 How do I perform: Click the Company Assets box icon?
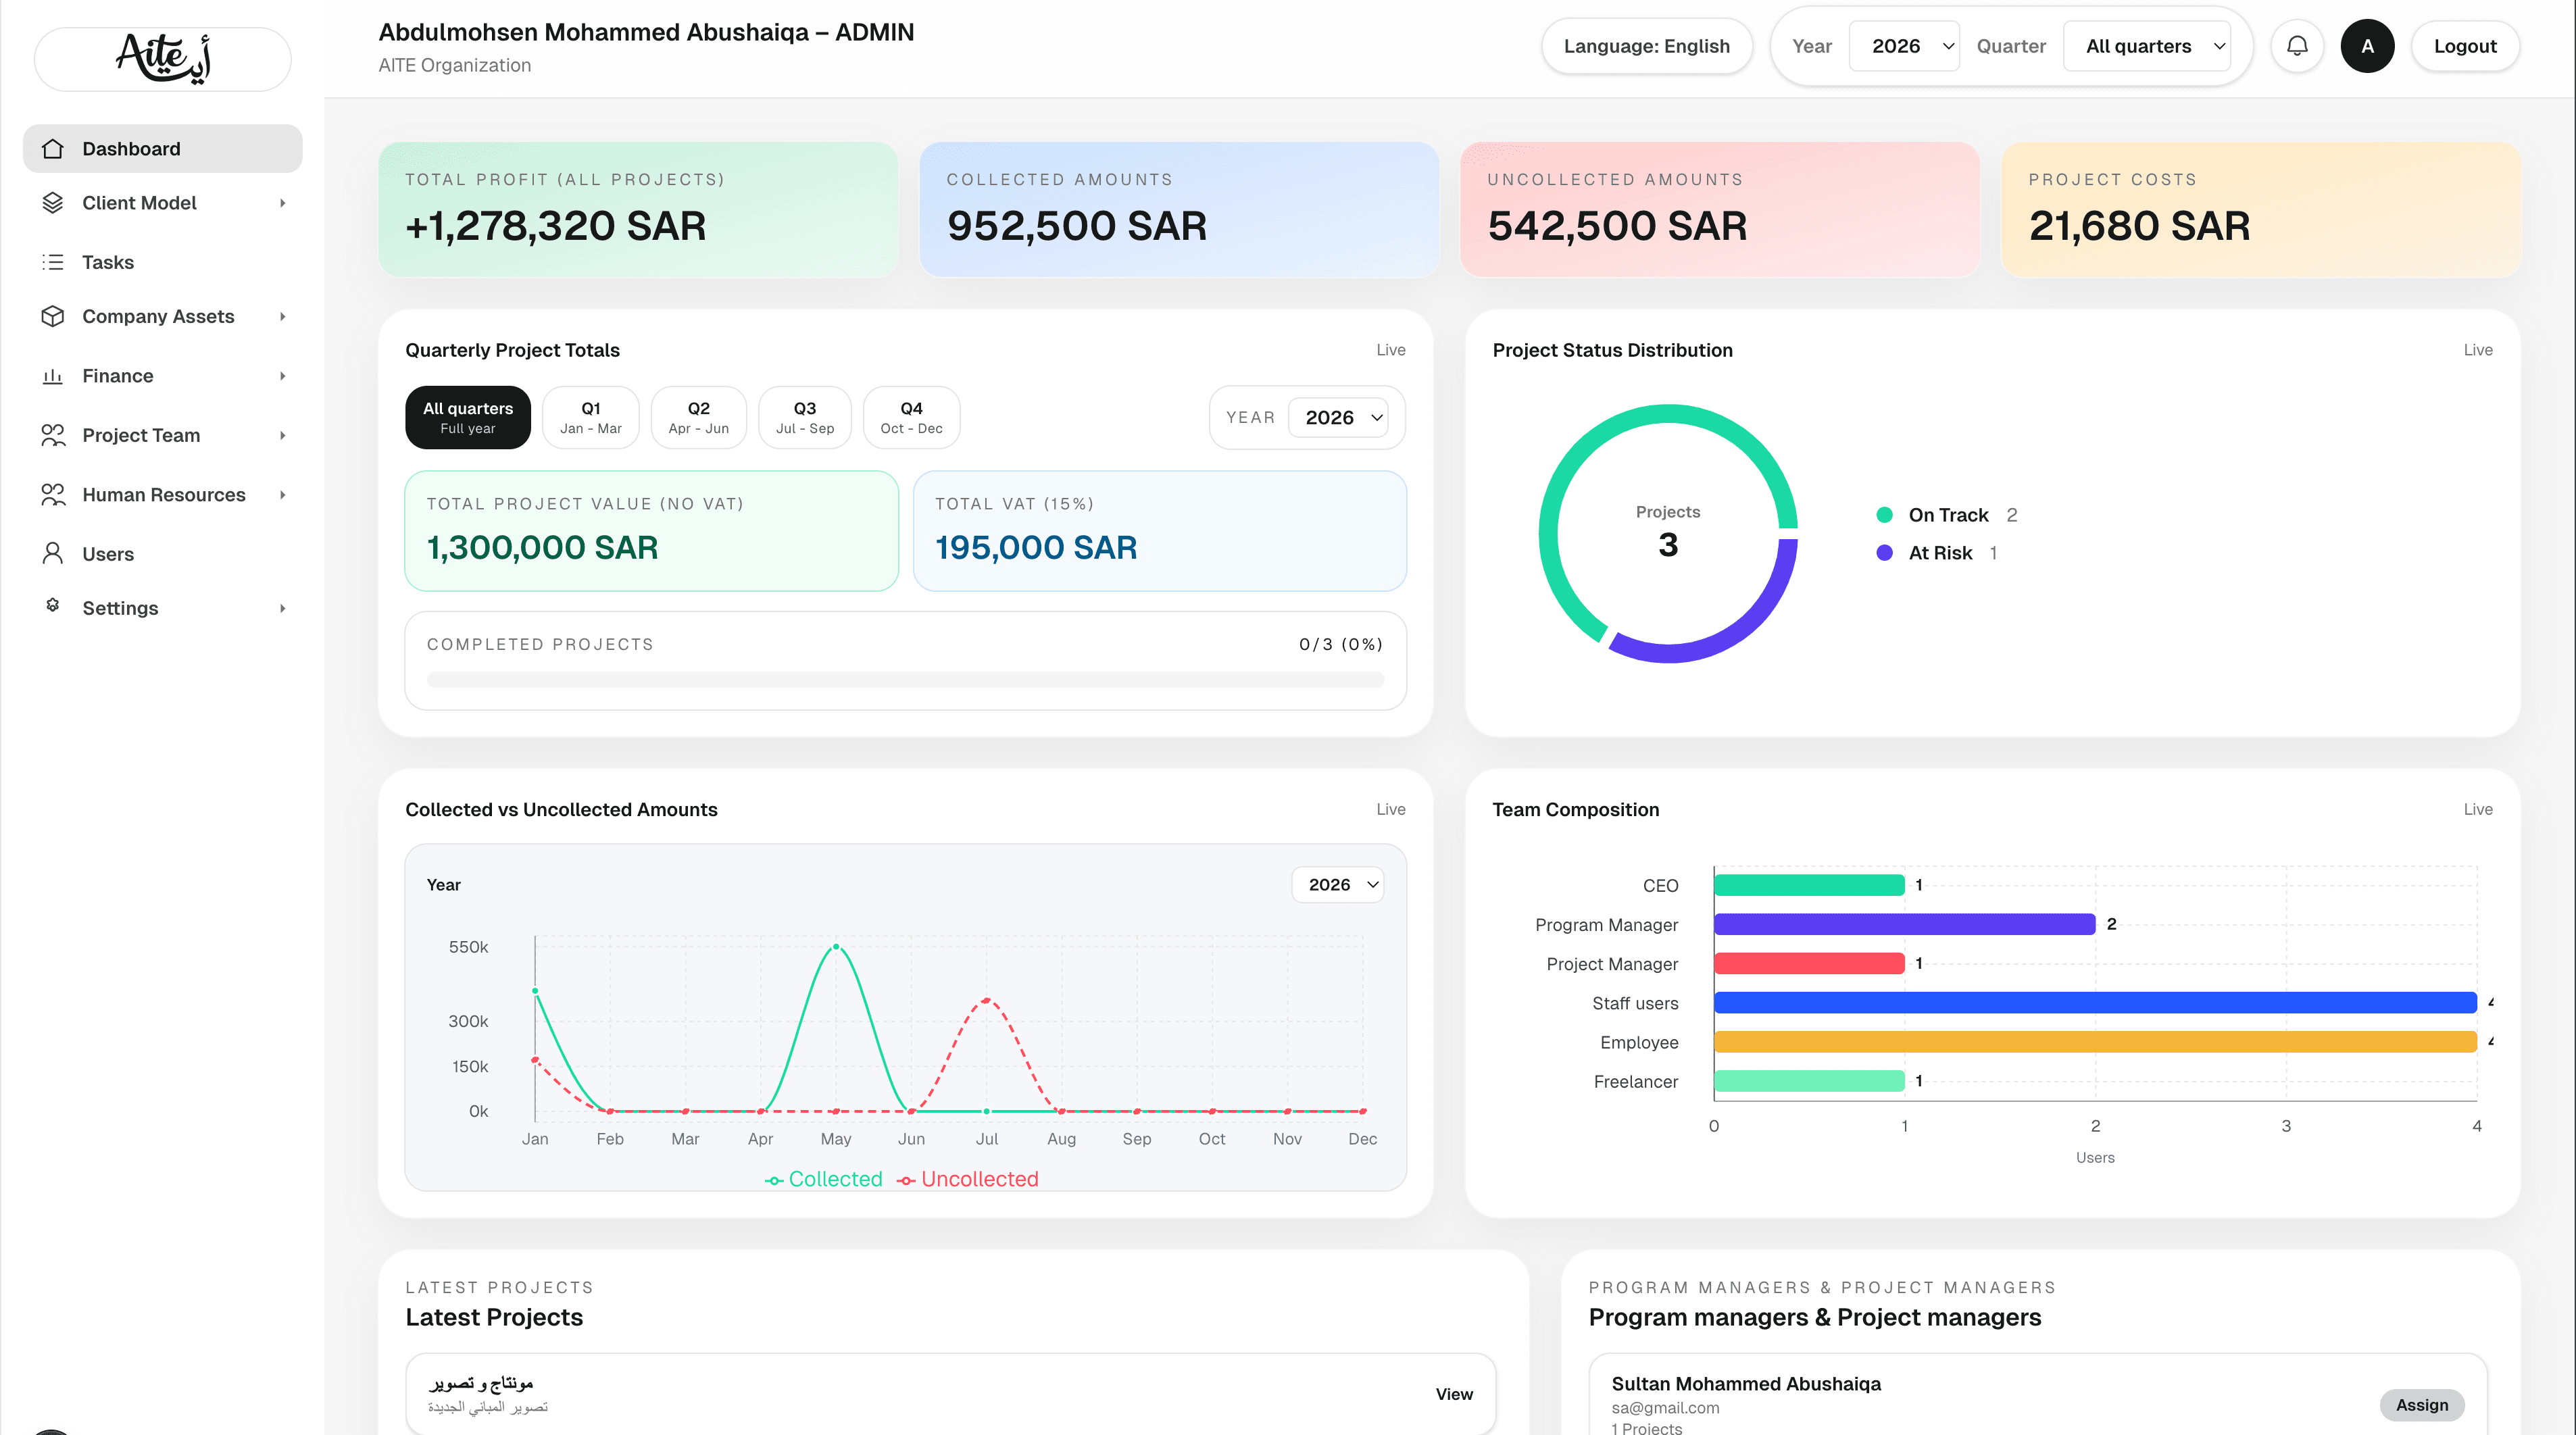53,316
